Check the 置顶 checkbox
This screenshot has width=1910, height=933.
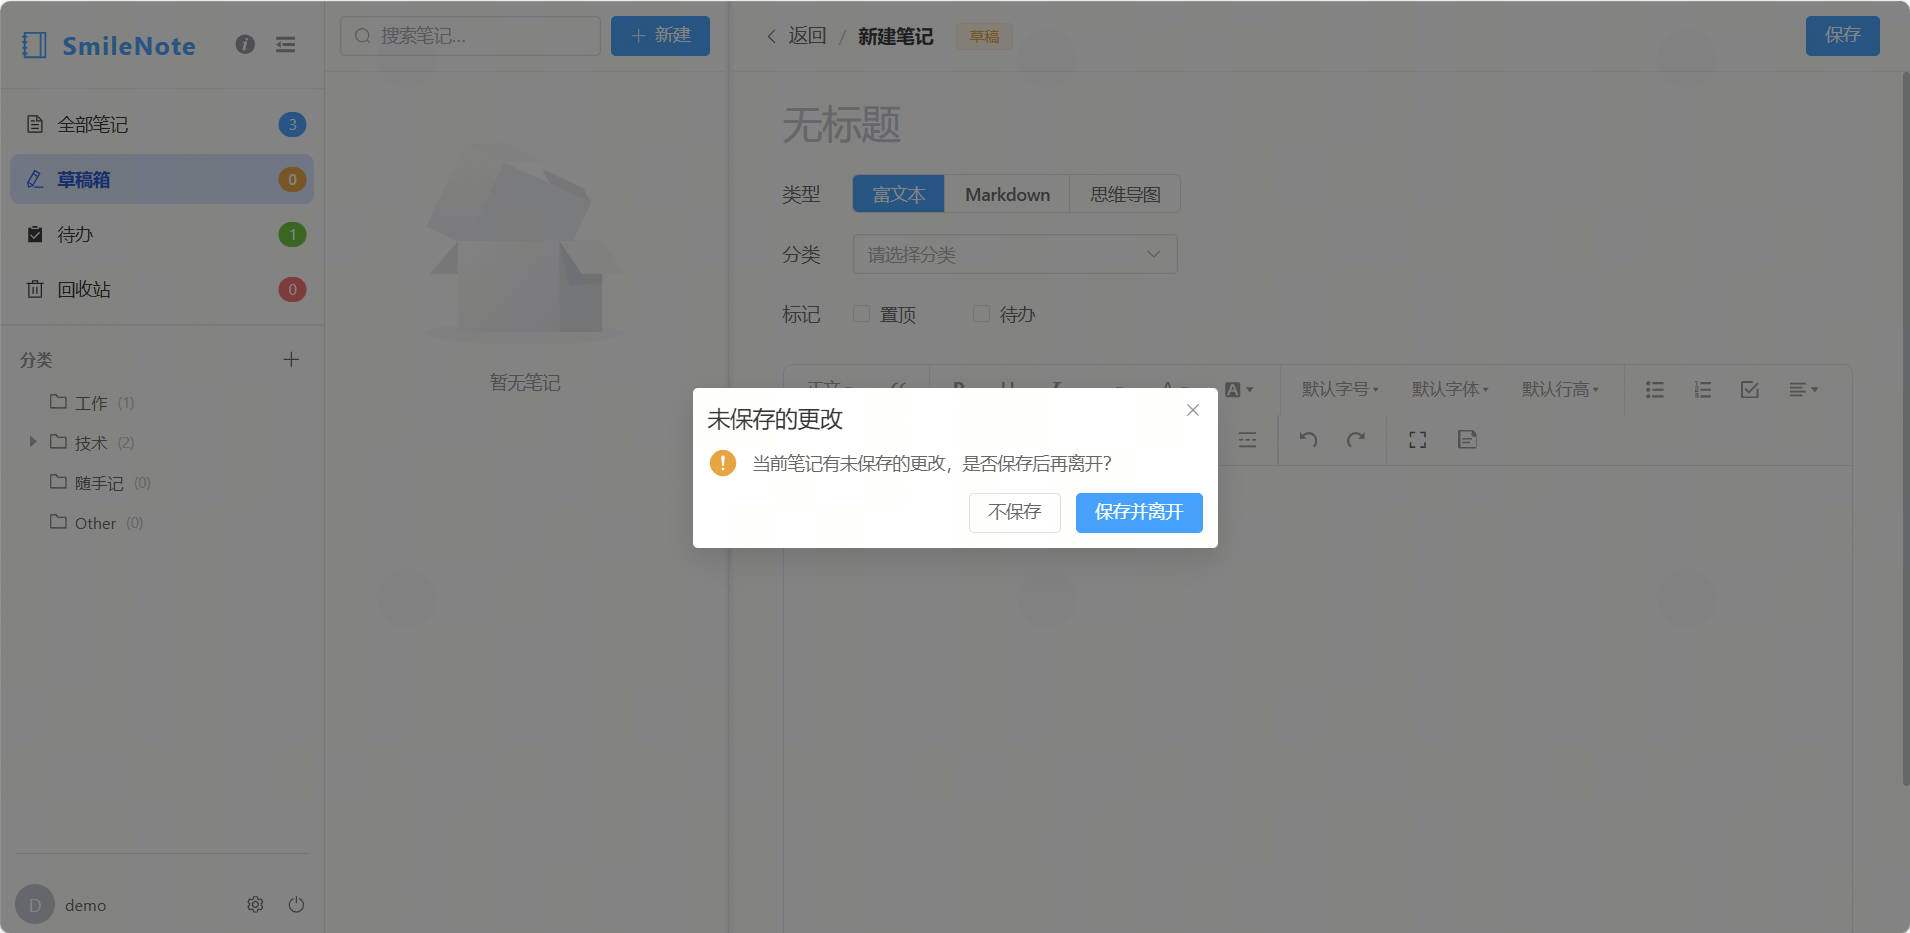pyautogui.click(x=861, y=314)
